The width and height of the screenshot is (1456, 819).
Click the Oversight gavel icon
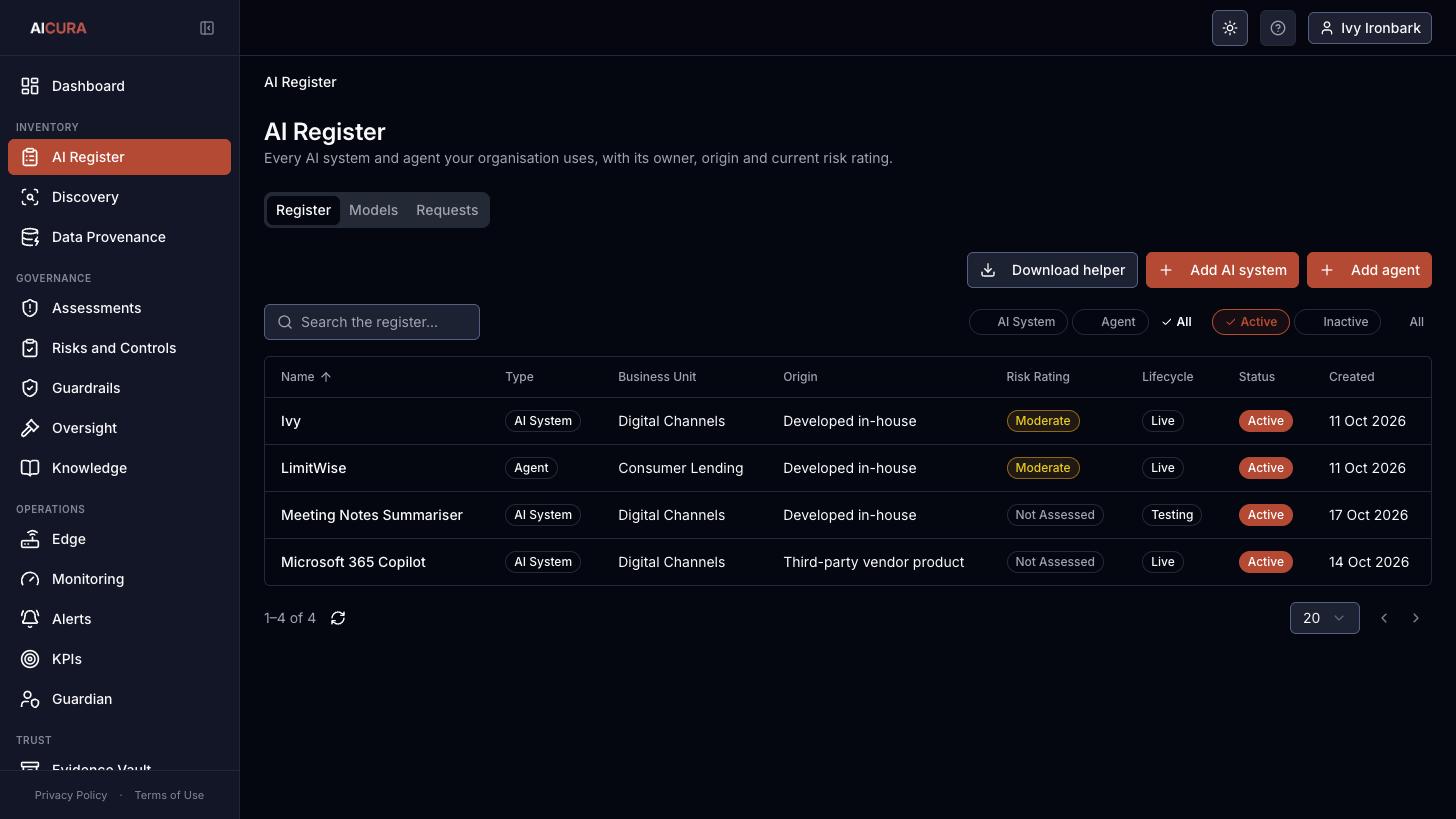tap(30, 428)
